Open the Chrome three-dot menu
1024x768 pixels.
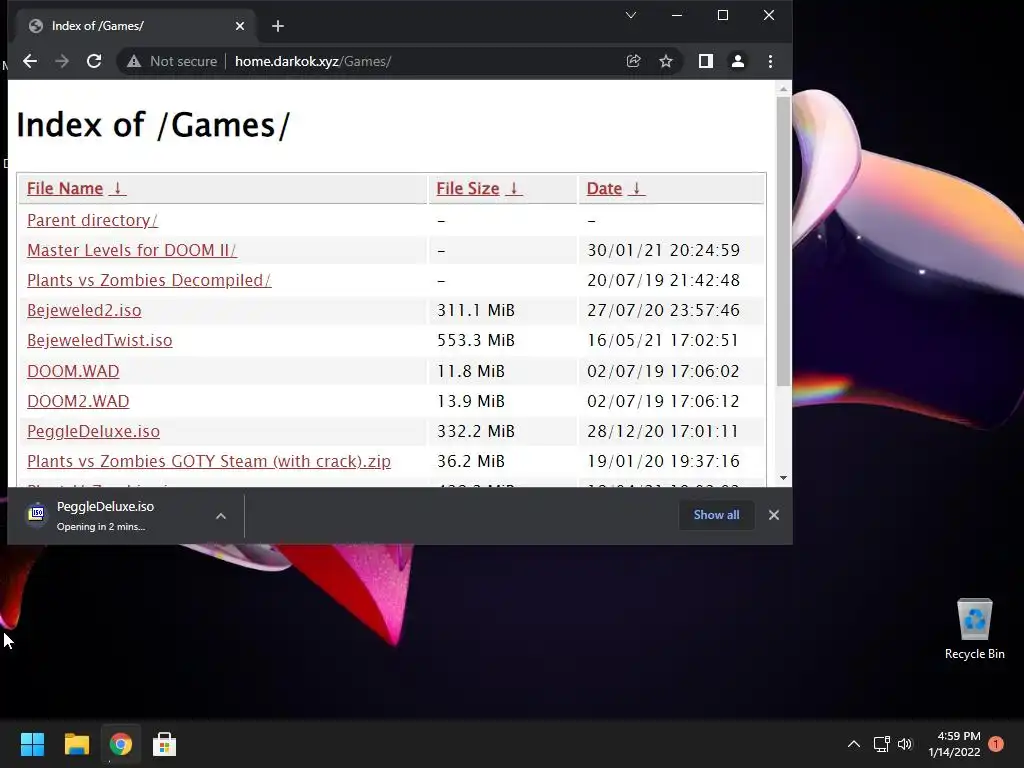coord(771,61)
